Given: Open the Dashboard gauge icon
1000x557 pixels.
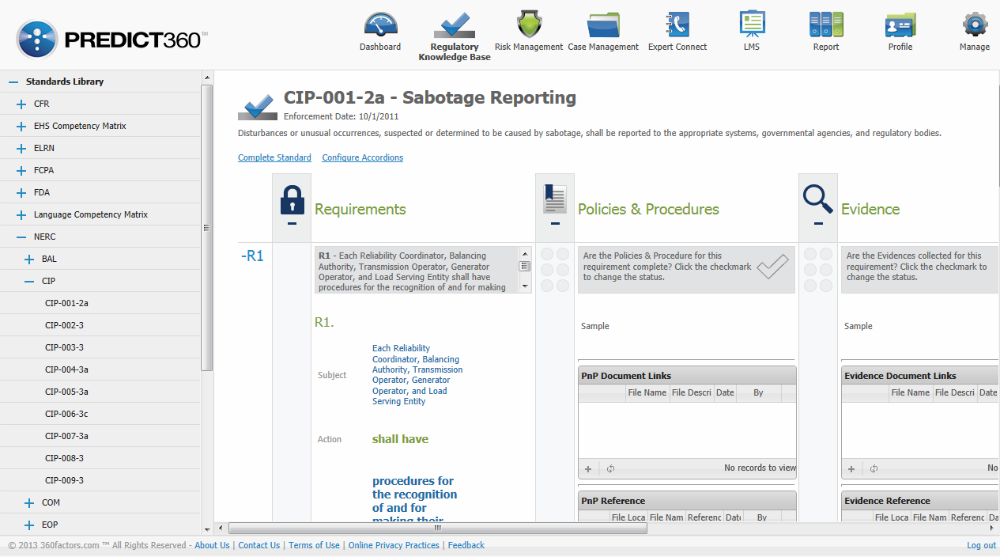Looking at the screenshot, I should click(x=380, y=25).
